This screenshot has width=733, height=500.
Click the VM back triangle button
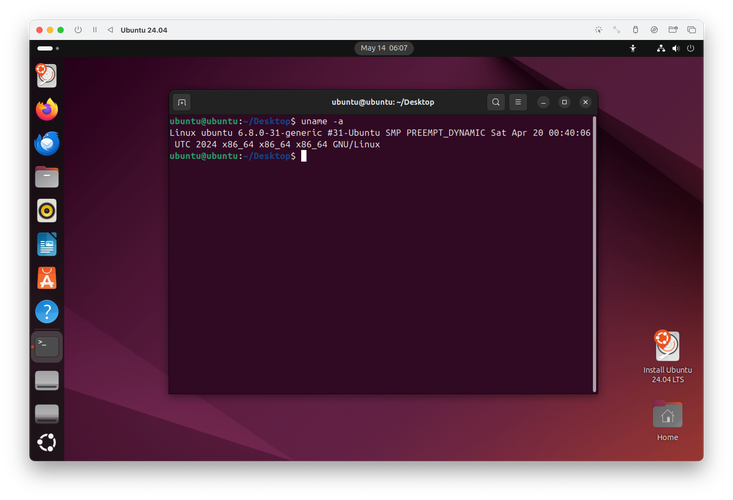pyautogui.click(x=110, y=30)
